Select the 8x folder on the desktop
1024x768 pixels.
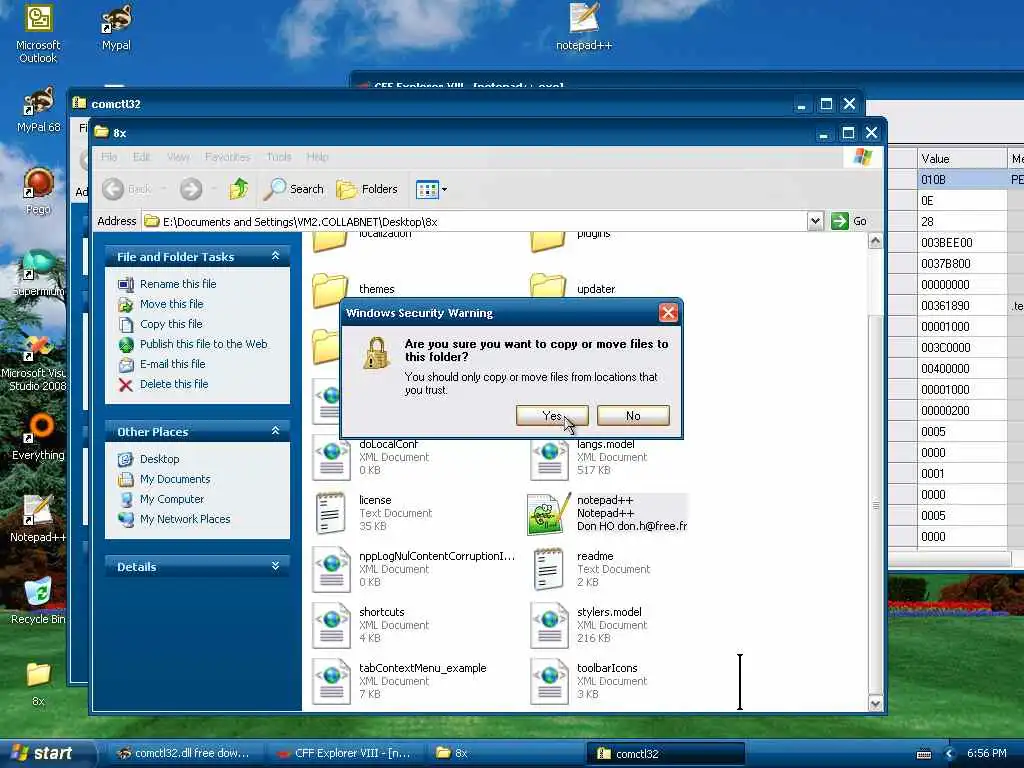pyautogui.click(x=38, y=683)
